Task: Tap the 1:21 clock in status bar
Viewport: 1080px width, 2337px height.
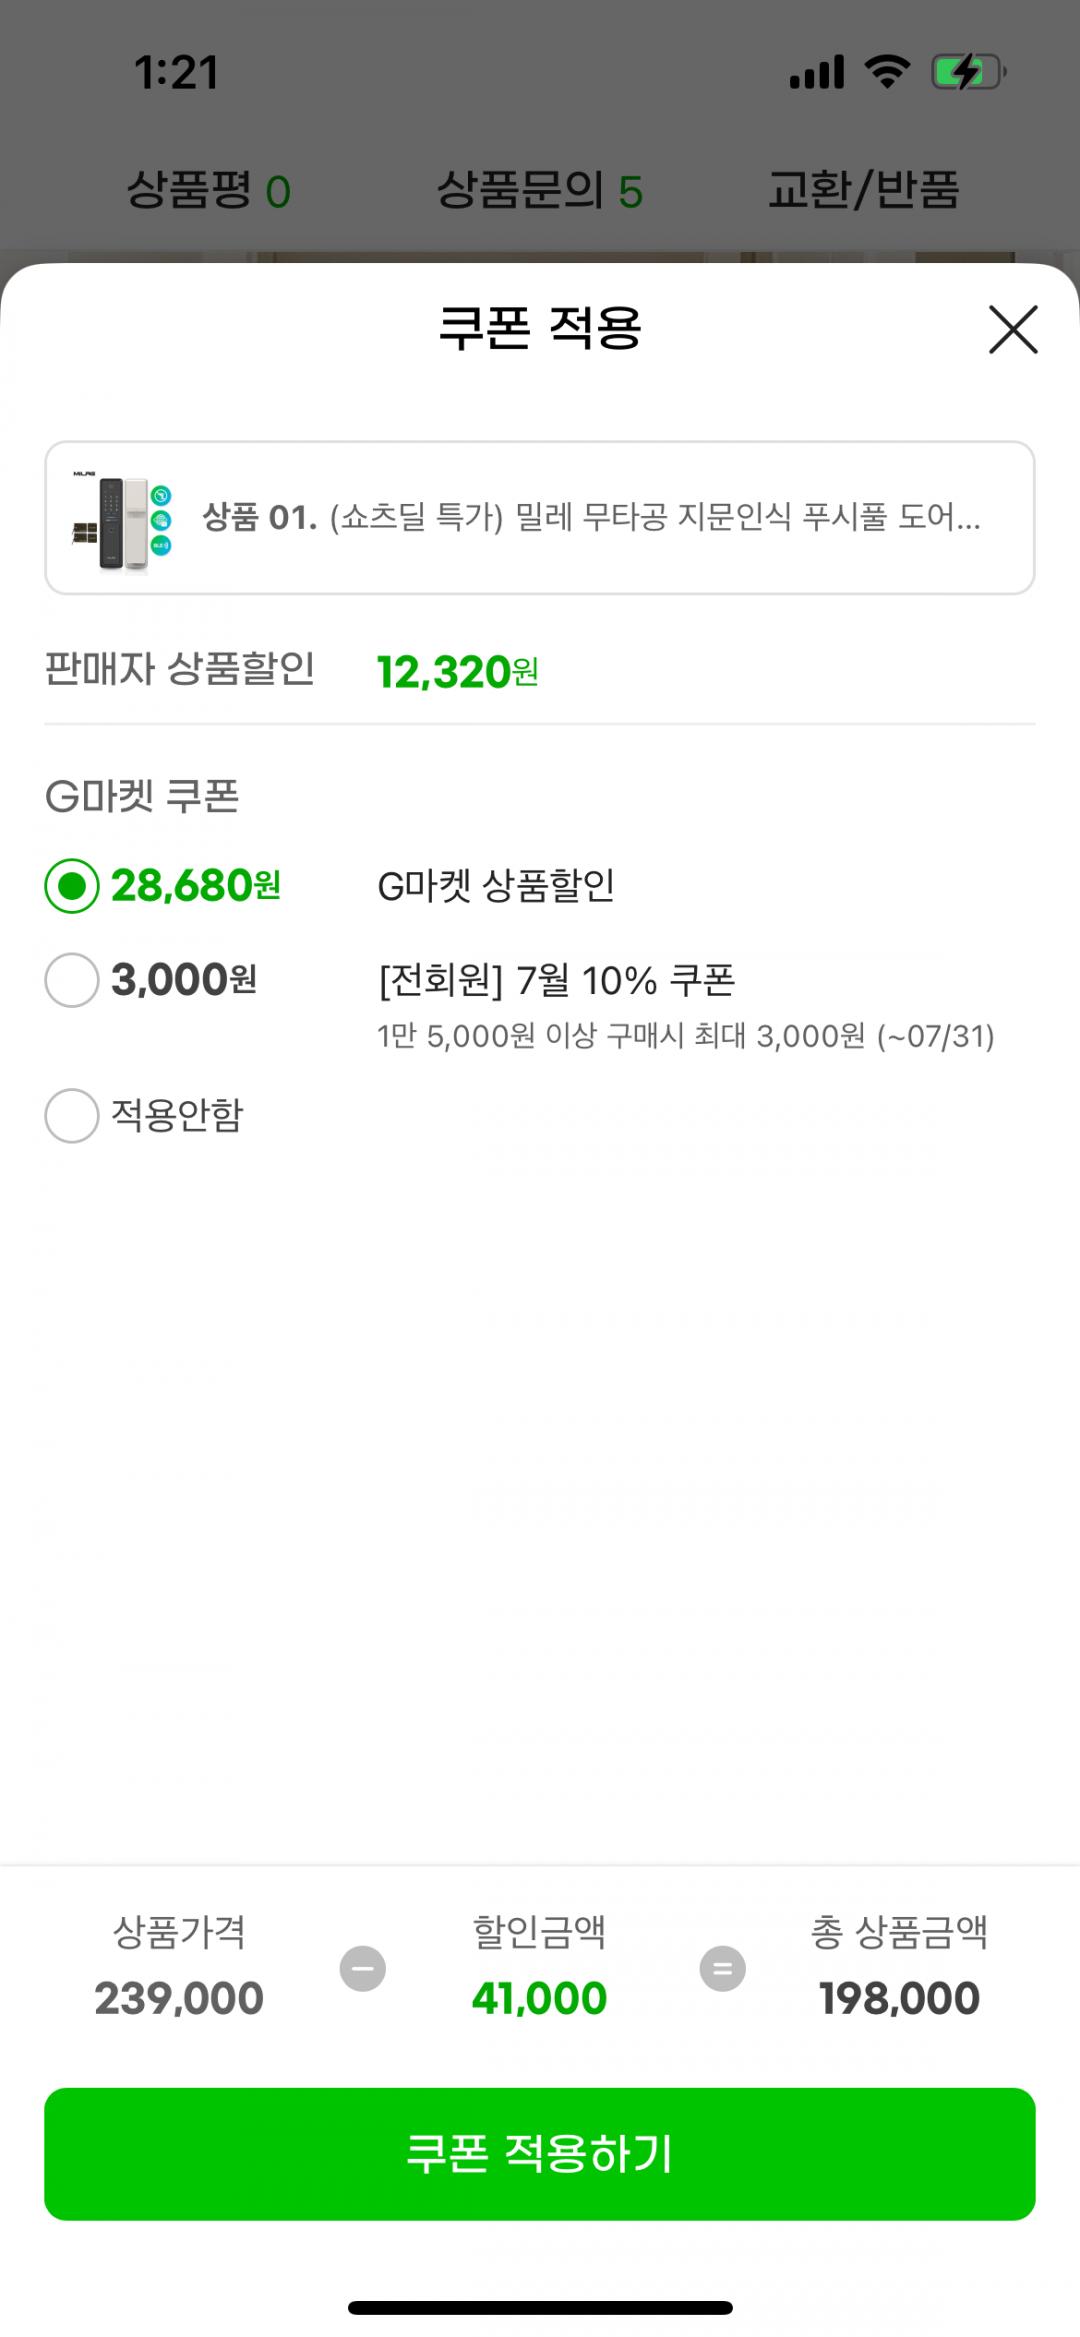Action: pyautogui.click(x=176, y=73)
